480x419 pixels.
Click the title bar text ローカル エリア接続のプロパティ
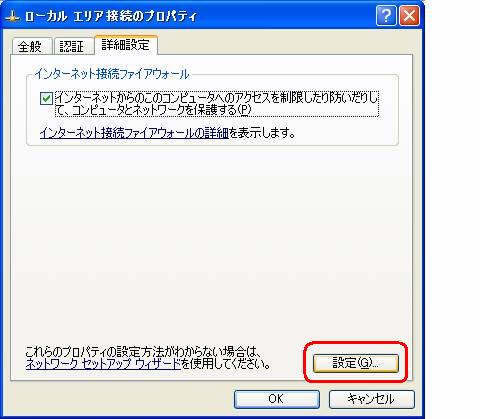pyautogui.click(x=111, y=17)
